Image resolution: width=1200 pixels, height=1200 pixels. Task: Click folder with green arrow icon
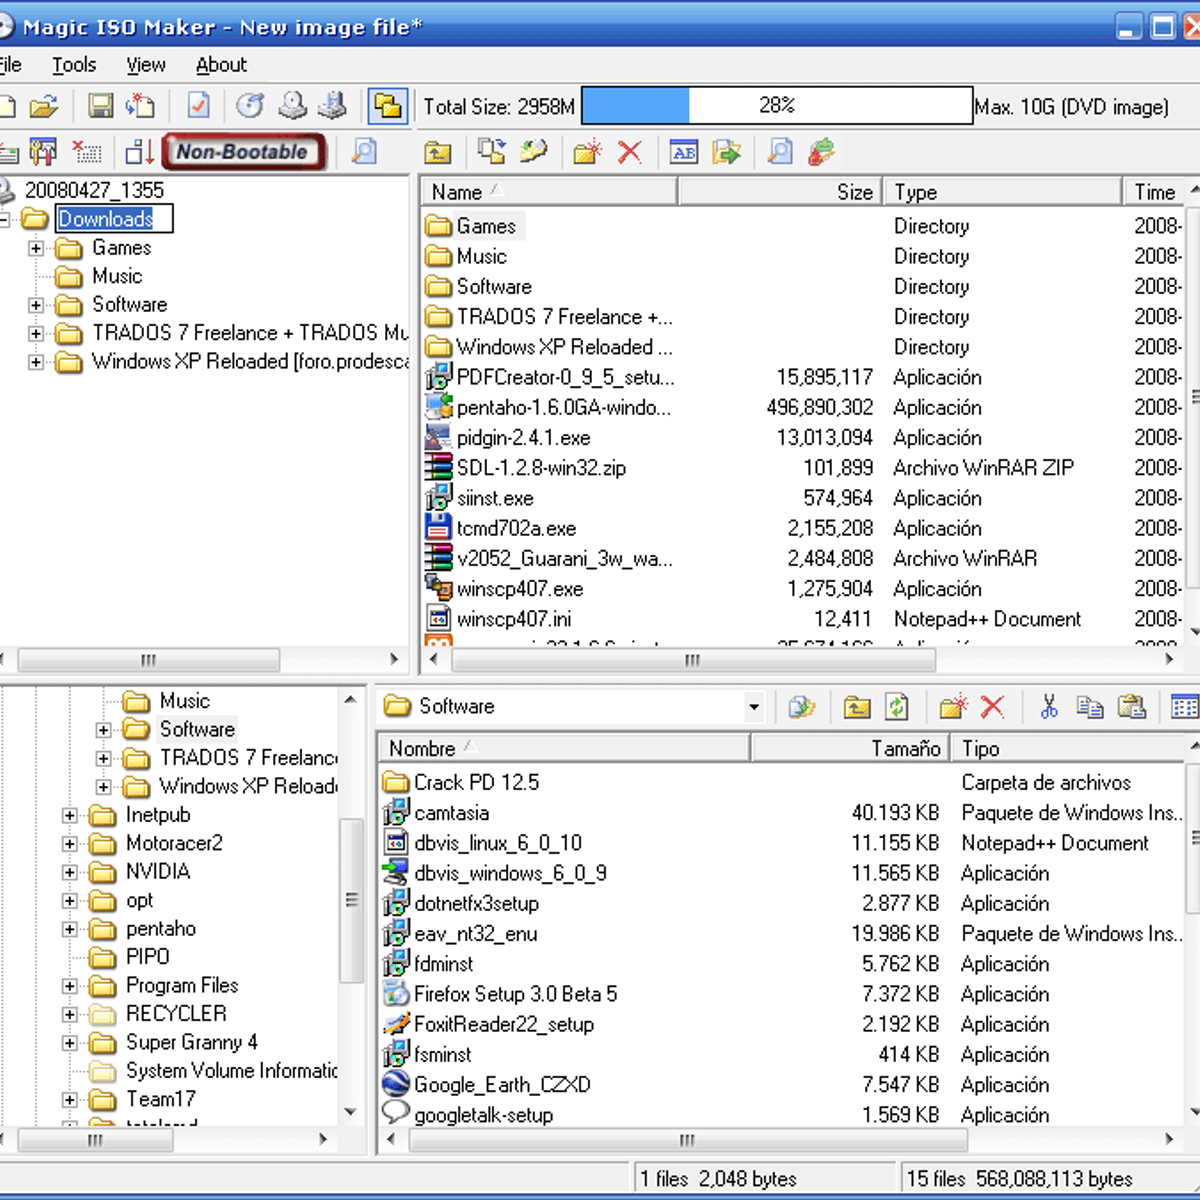(726, 152)
